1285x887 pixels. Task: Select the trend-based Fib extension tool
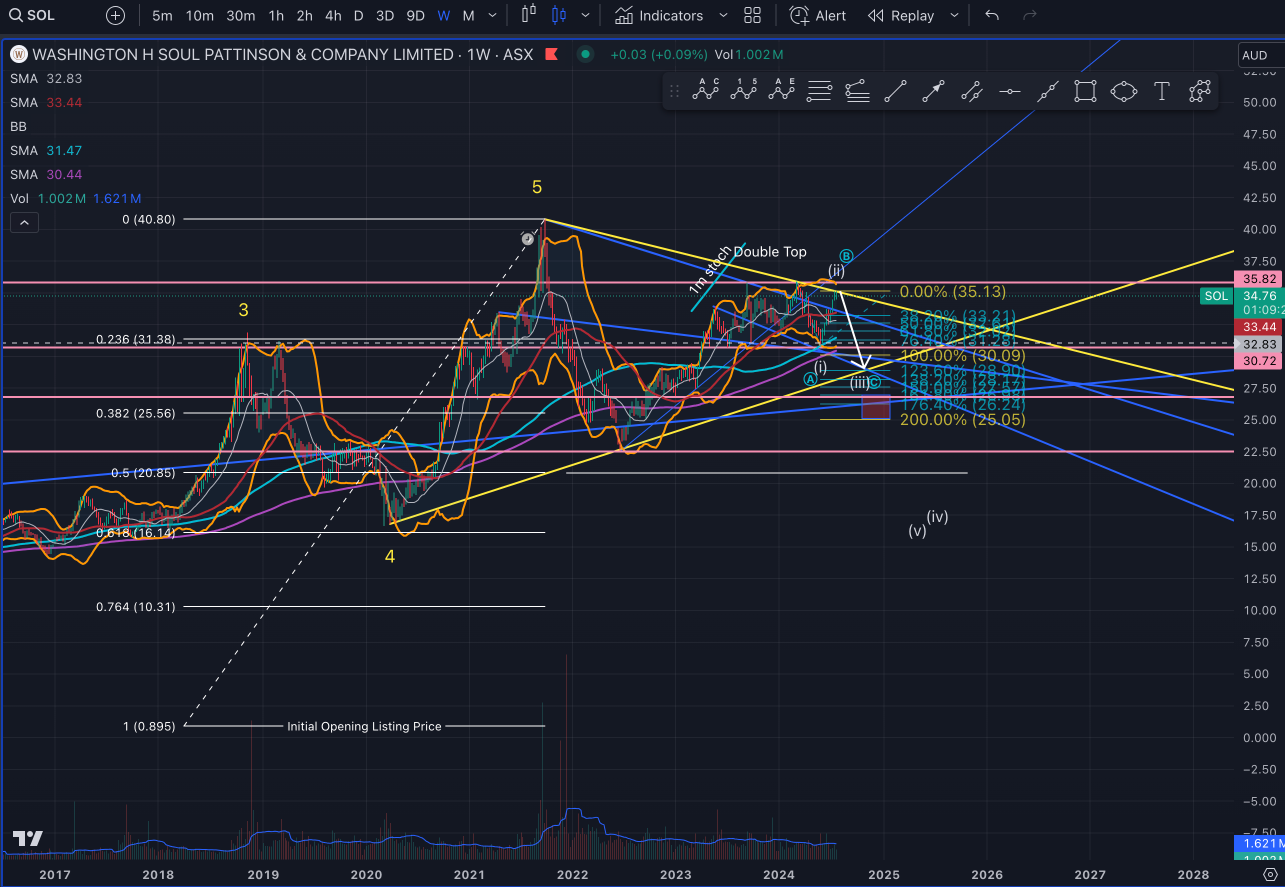pos(857,92)
